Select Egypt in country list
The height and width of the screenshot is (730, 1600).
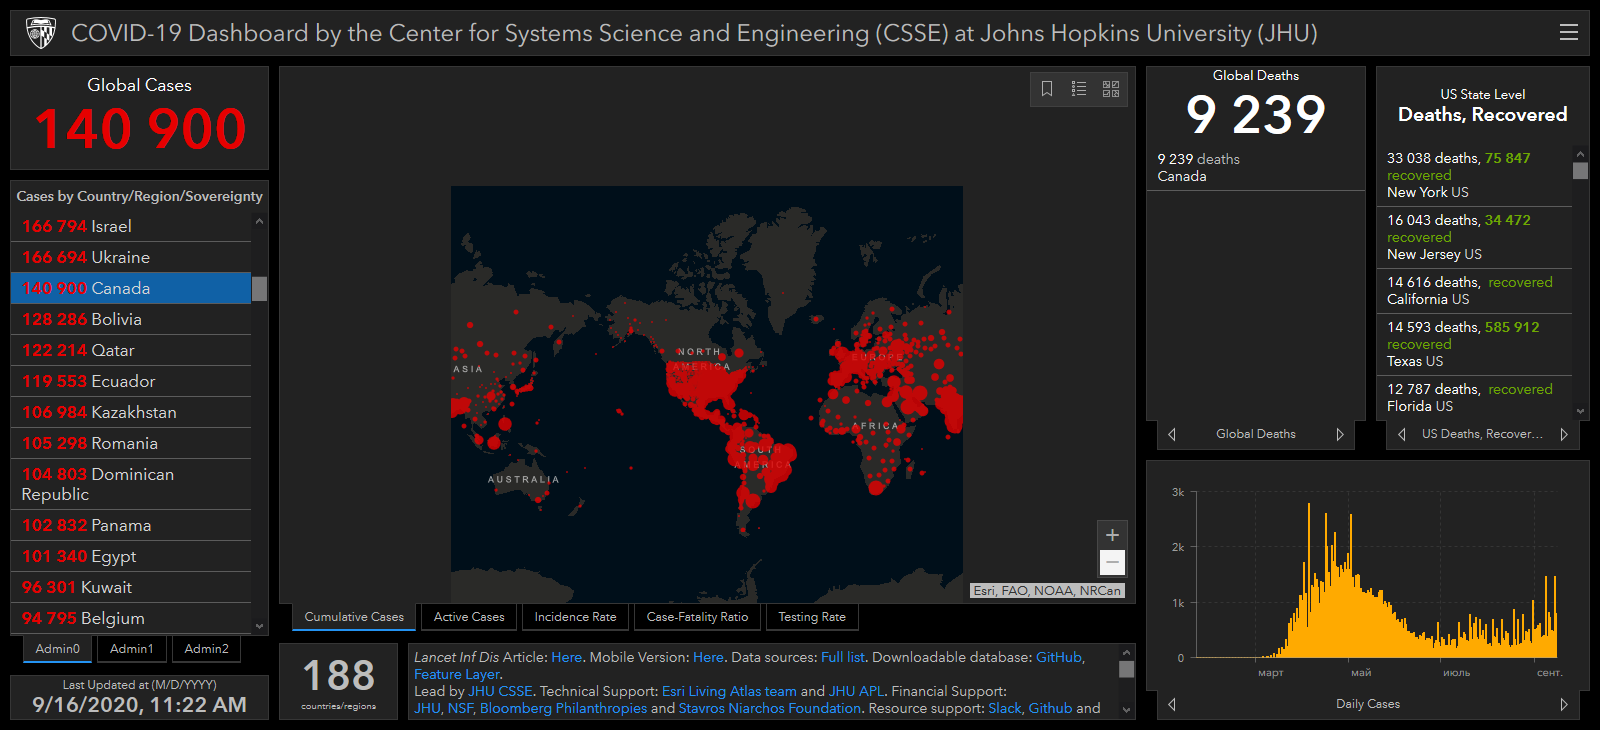131,556
